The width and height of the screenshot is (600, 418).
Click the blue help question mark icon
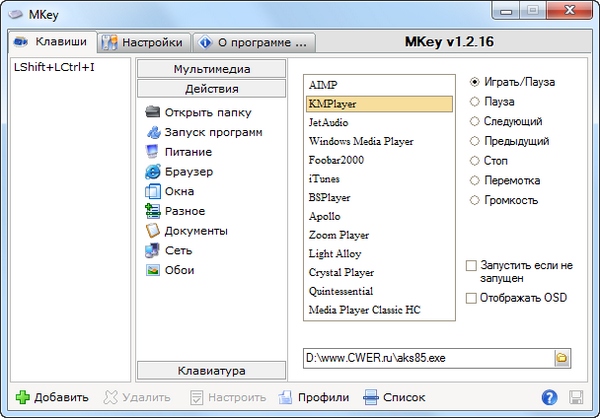pyautogui.click(x=549, y=397)
